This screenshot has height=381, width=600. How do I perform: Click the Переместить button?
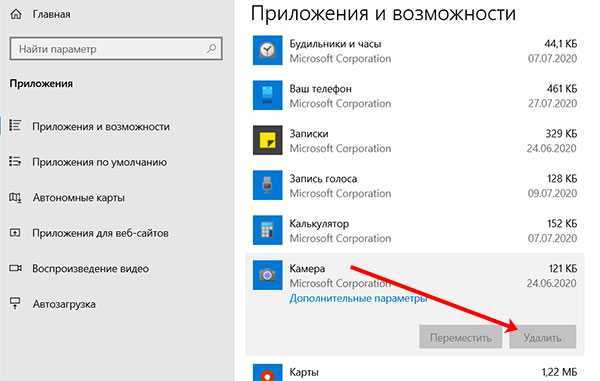coord(461,337)
